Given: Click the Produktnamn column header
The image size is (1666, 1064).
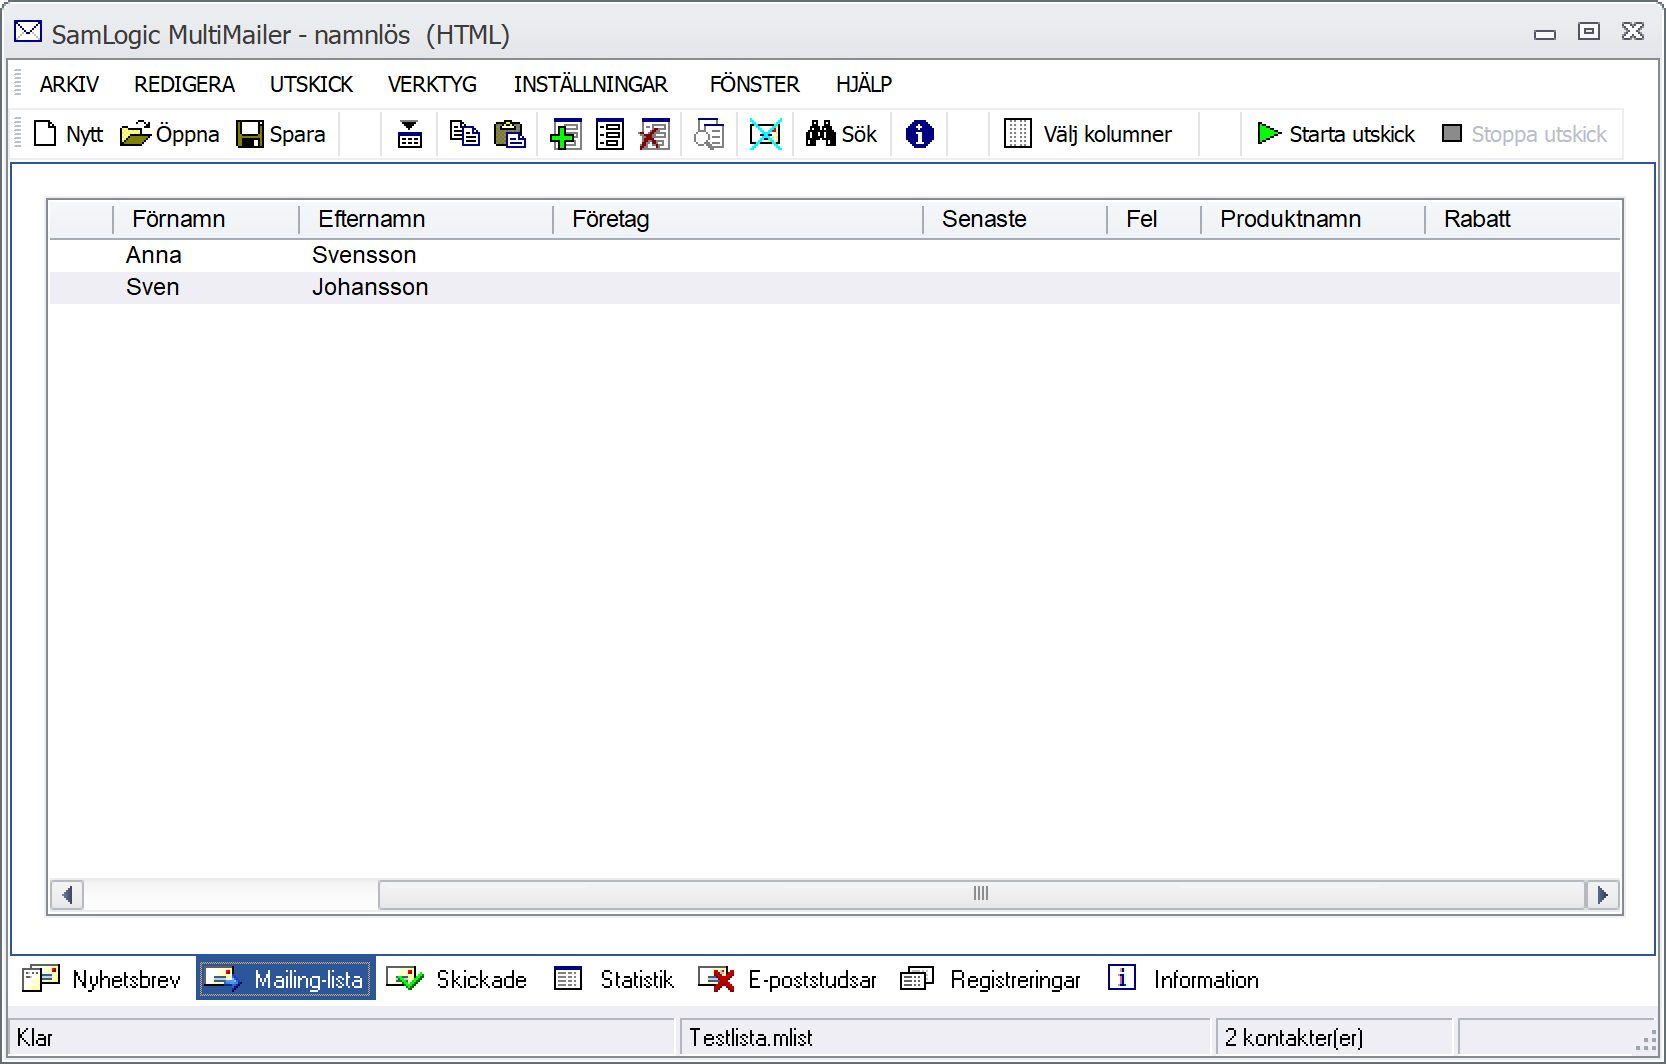Looking at the screenshot, I should point(1313,219).
